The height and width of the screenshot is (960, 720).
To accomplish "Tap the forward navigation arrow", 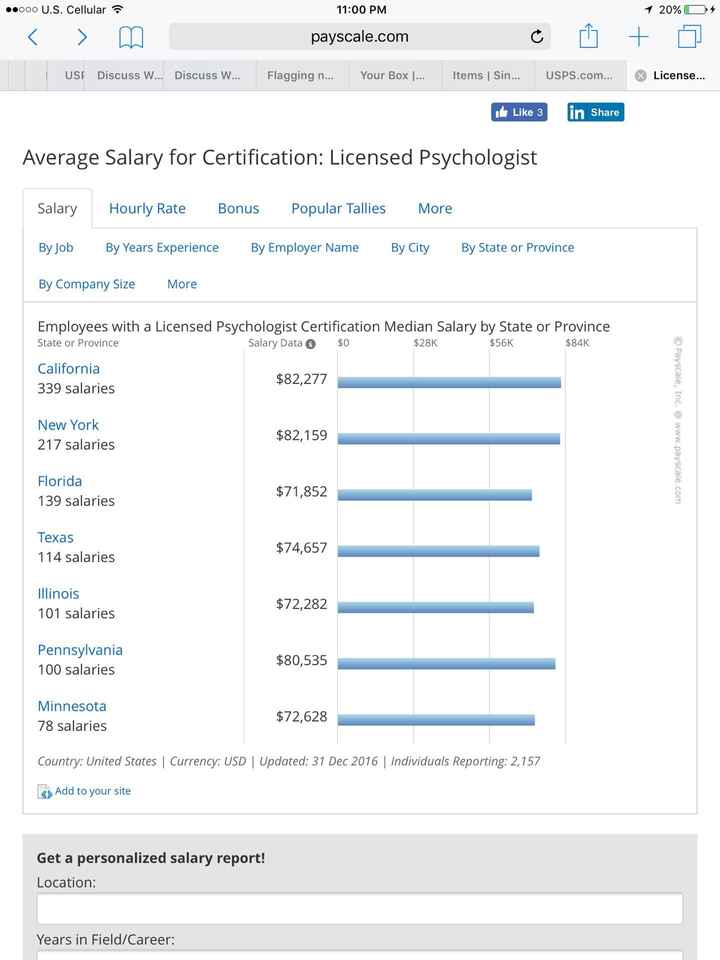I will (82, 37).
